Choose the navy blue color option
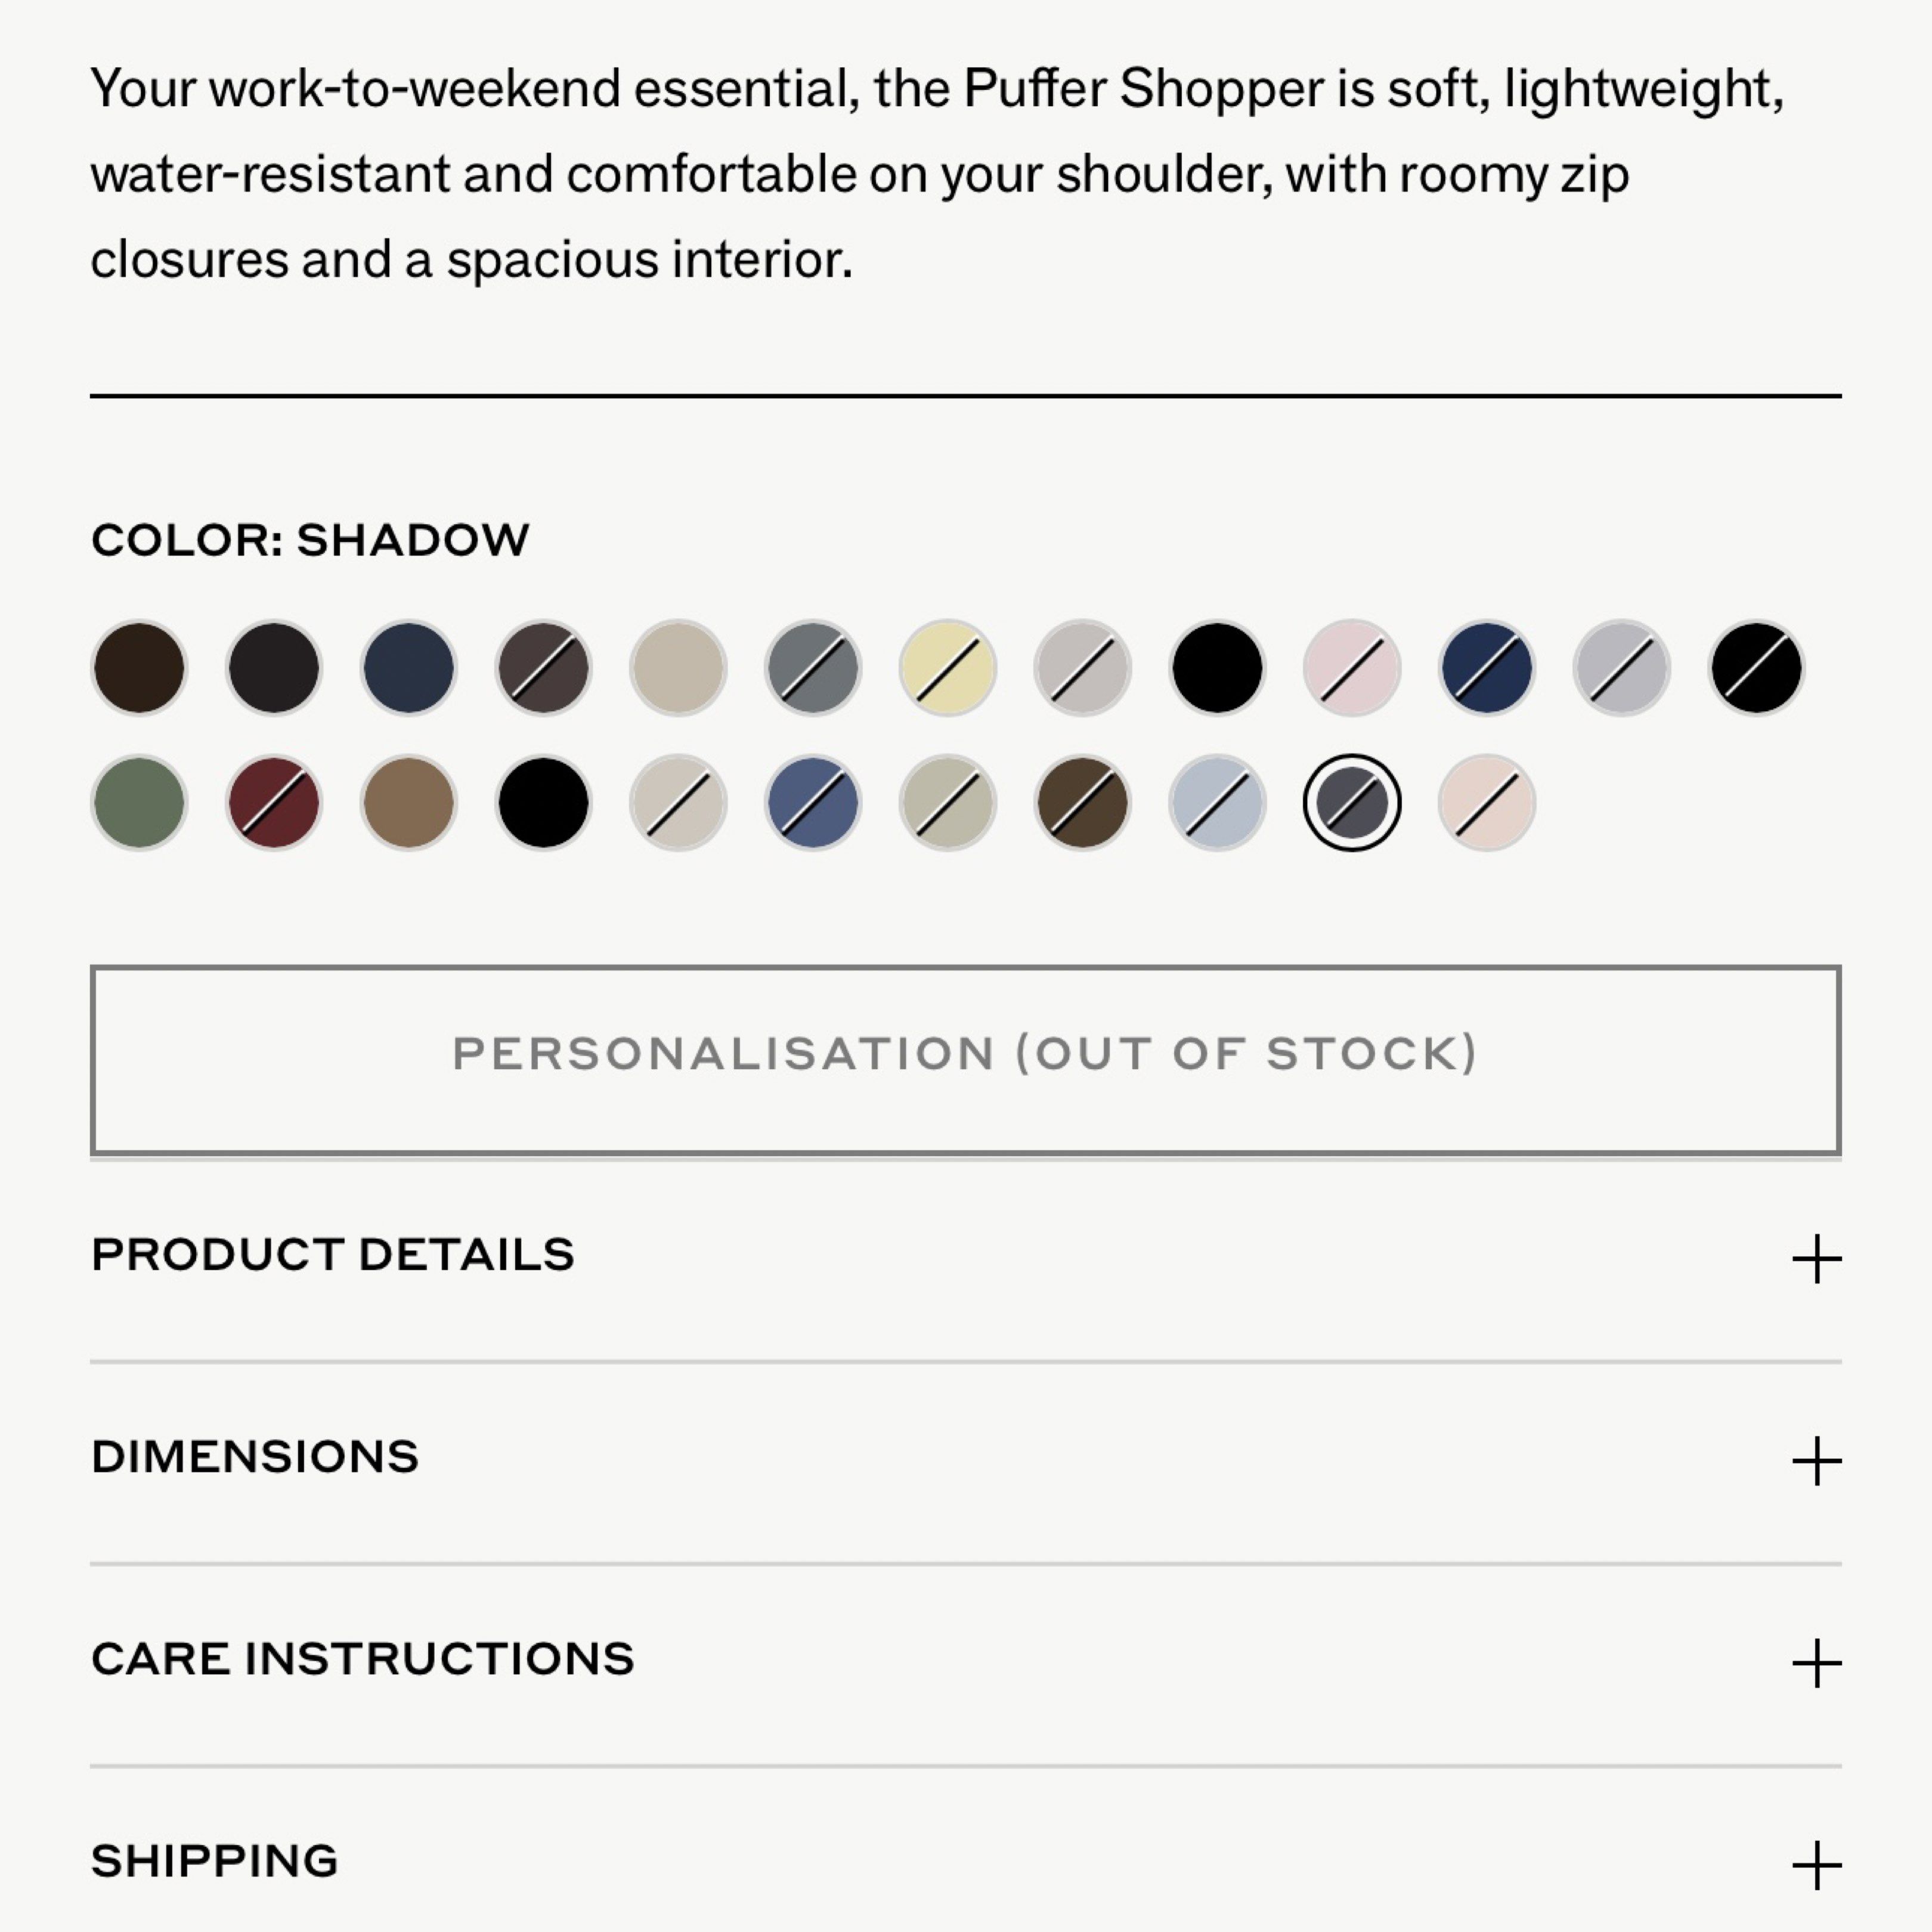This screenshot has width=1932, height=1932. pos(408,668)
